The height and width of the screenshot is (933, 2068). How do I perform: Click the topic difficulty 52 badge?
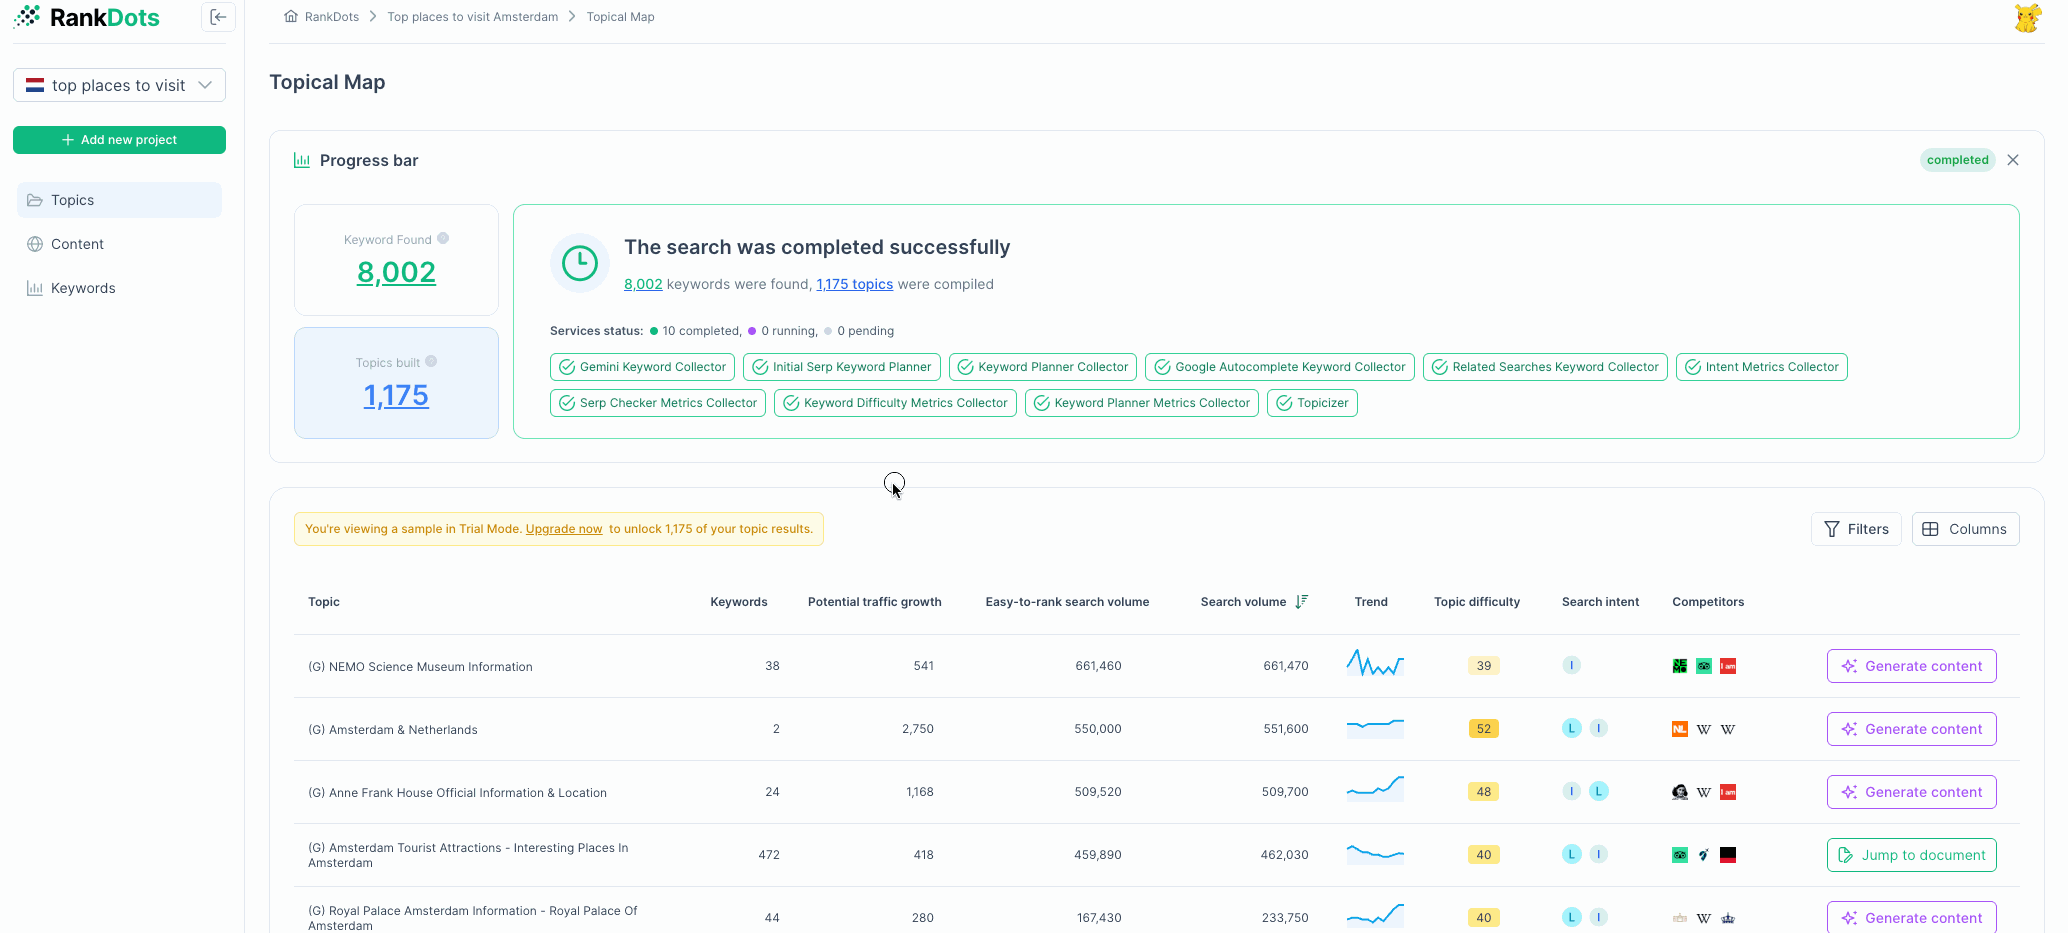pos(1483,729)
